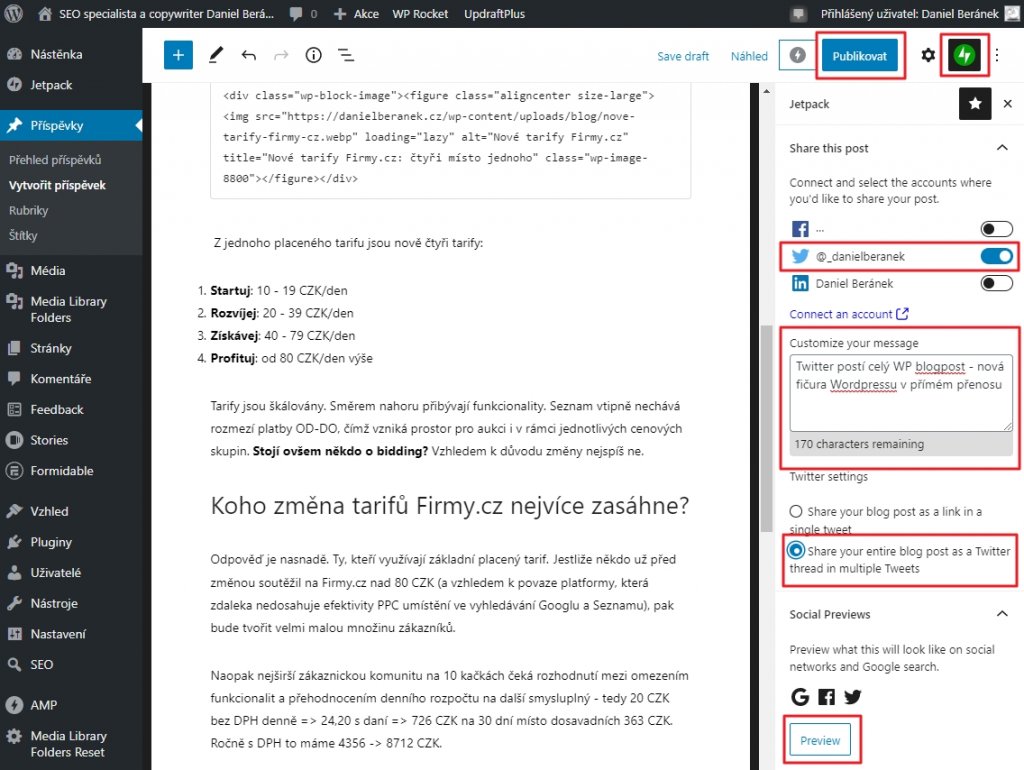1024x770 pixels.
Task: Click the green Jetpack lightning icon
Action: pyautogui.click(x=964, y=55)
